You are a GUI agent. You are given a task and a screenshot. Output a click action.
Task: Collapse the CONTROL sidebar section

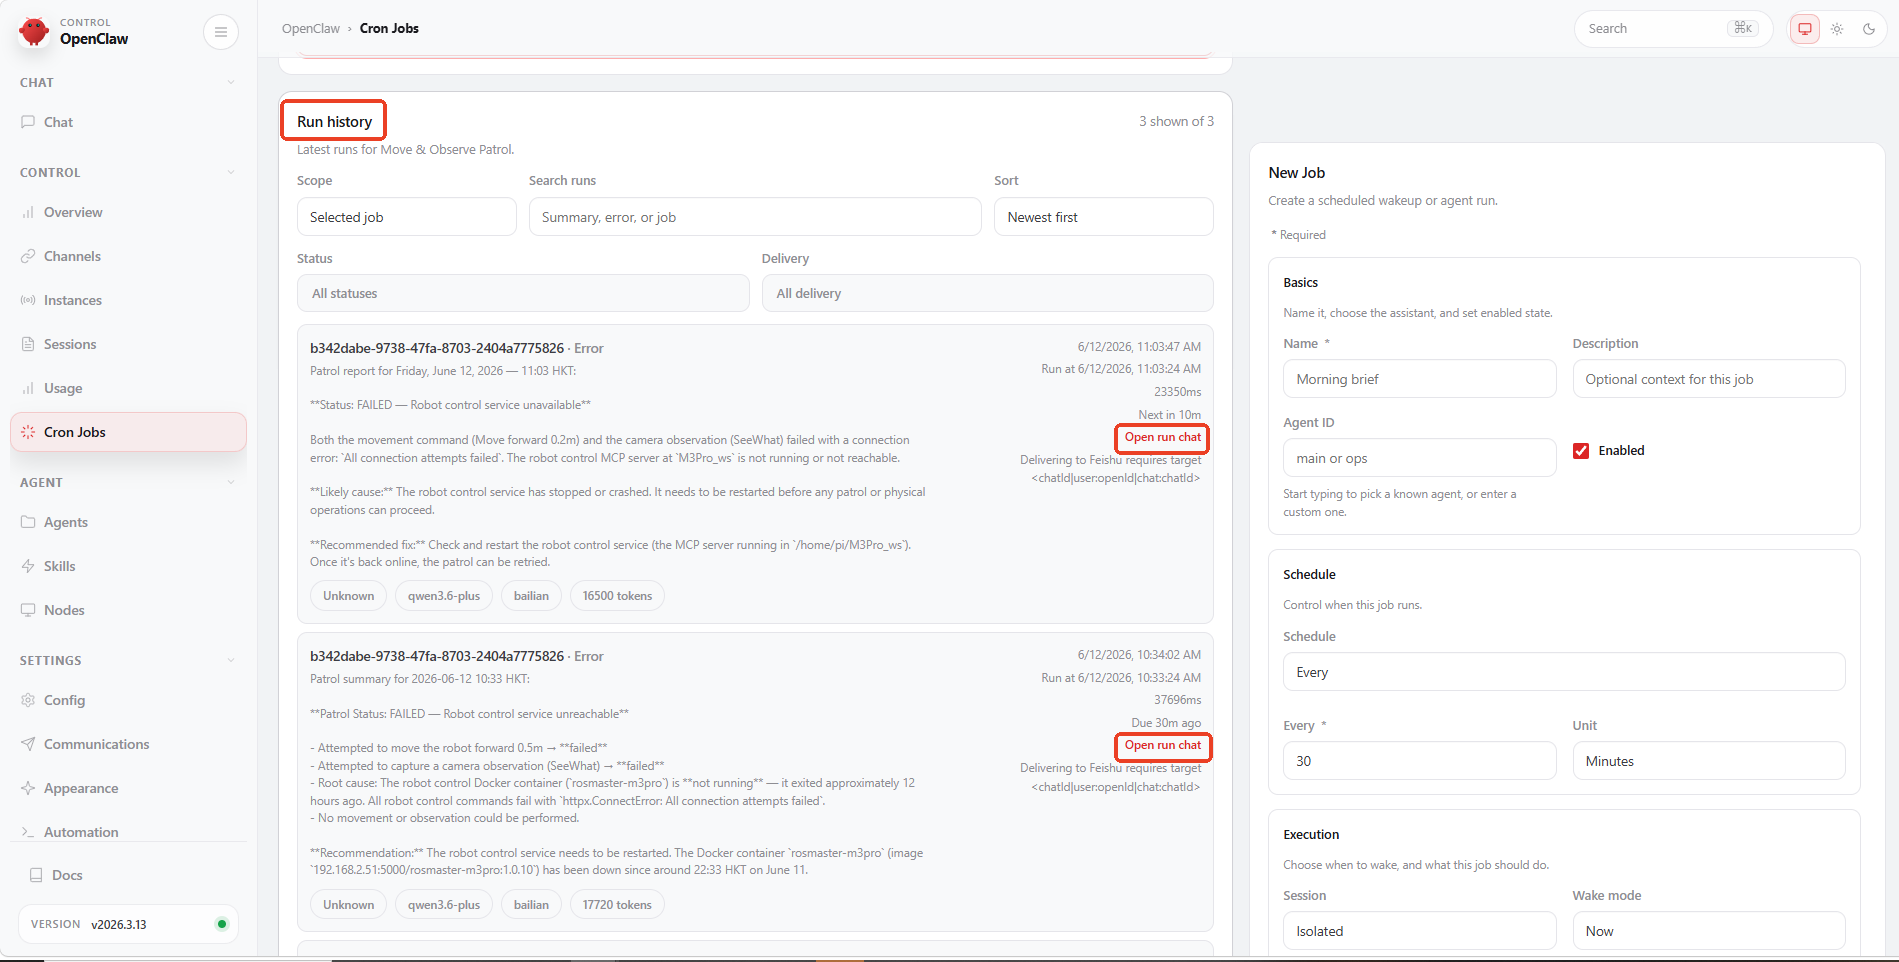pyautogui.click(x=128, y=173)
